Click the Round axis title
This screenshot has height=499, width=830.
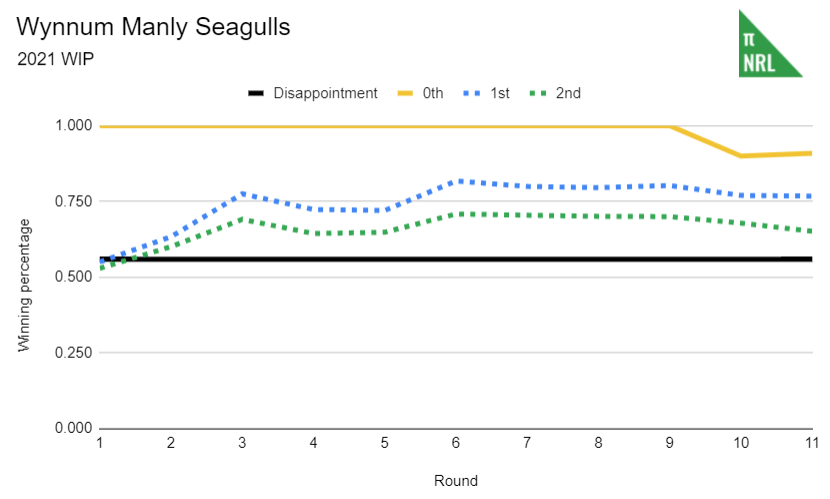pyautogui.click(x=455, y=480)
